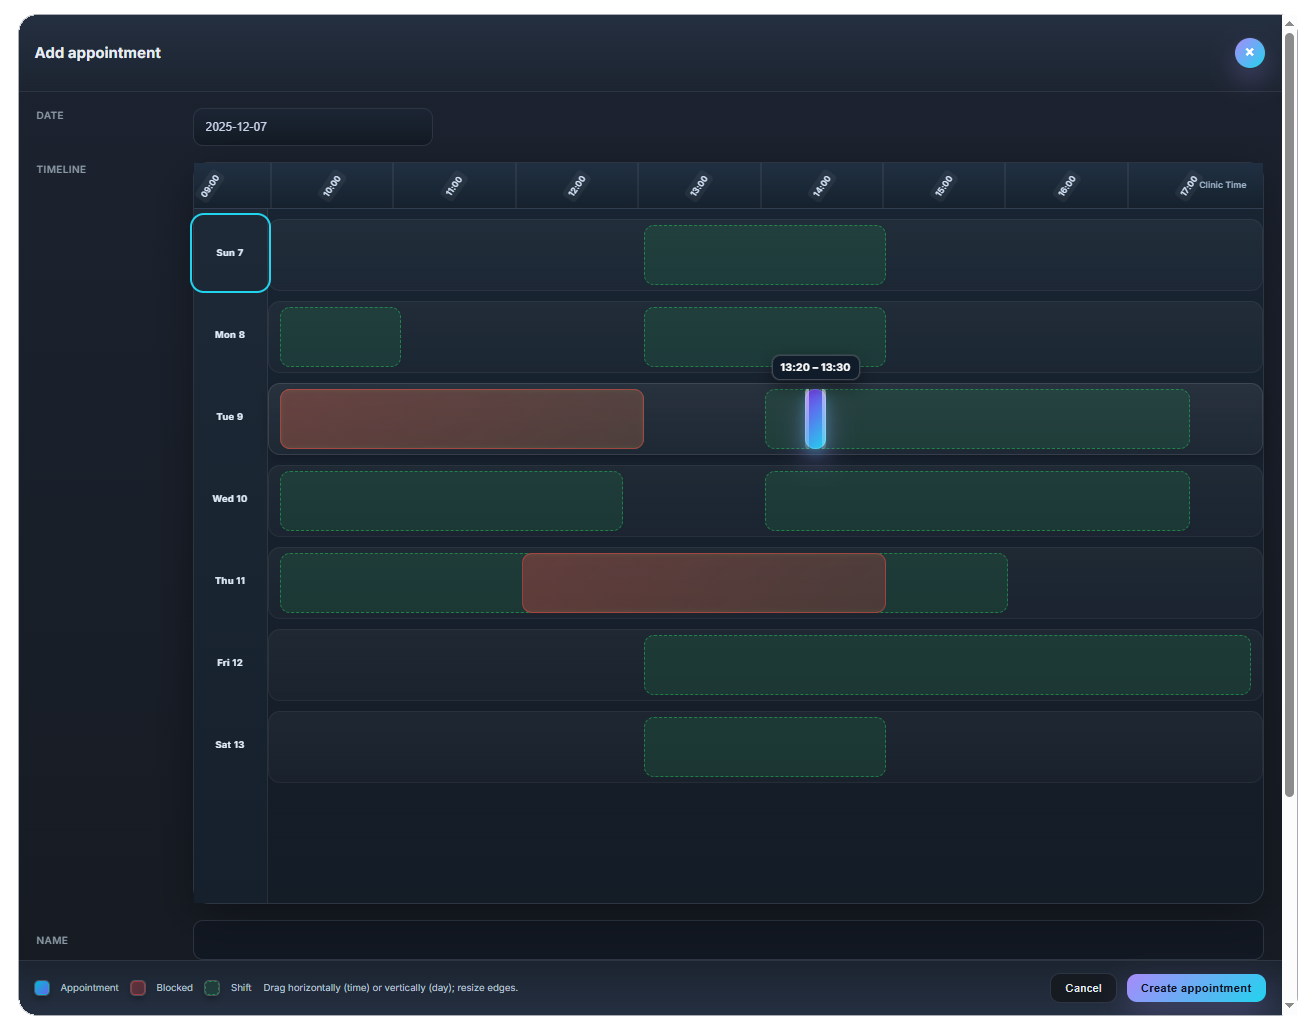Click the Friday 12 shift block
This screenshot has width=1315, height=1033.
click(948, 664)
